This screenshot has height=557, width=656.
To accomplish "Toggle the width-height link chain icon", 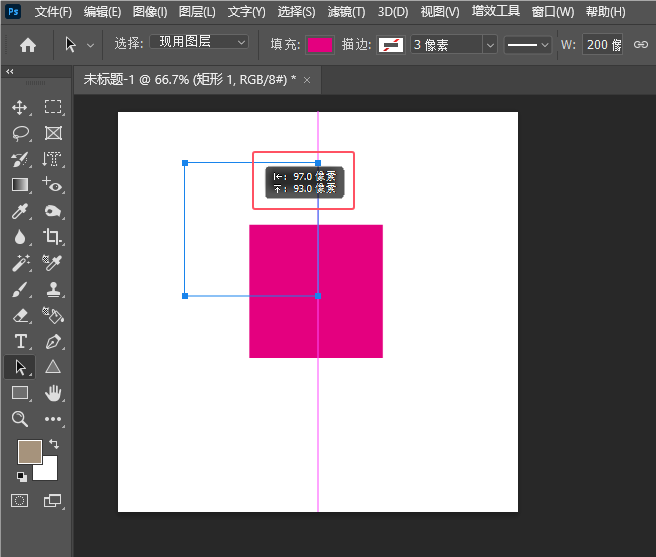I will point(641,45).
